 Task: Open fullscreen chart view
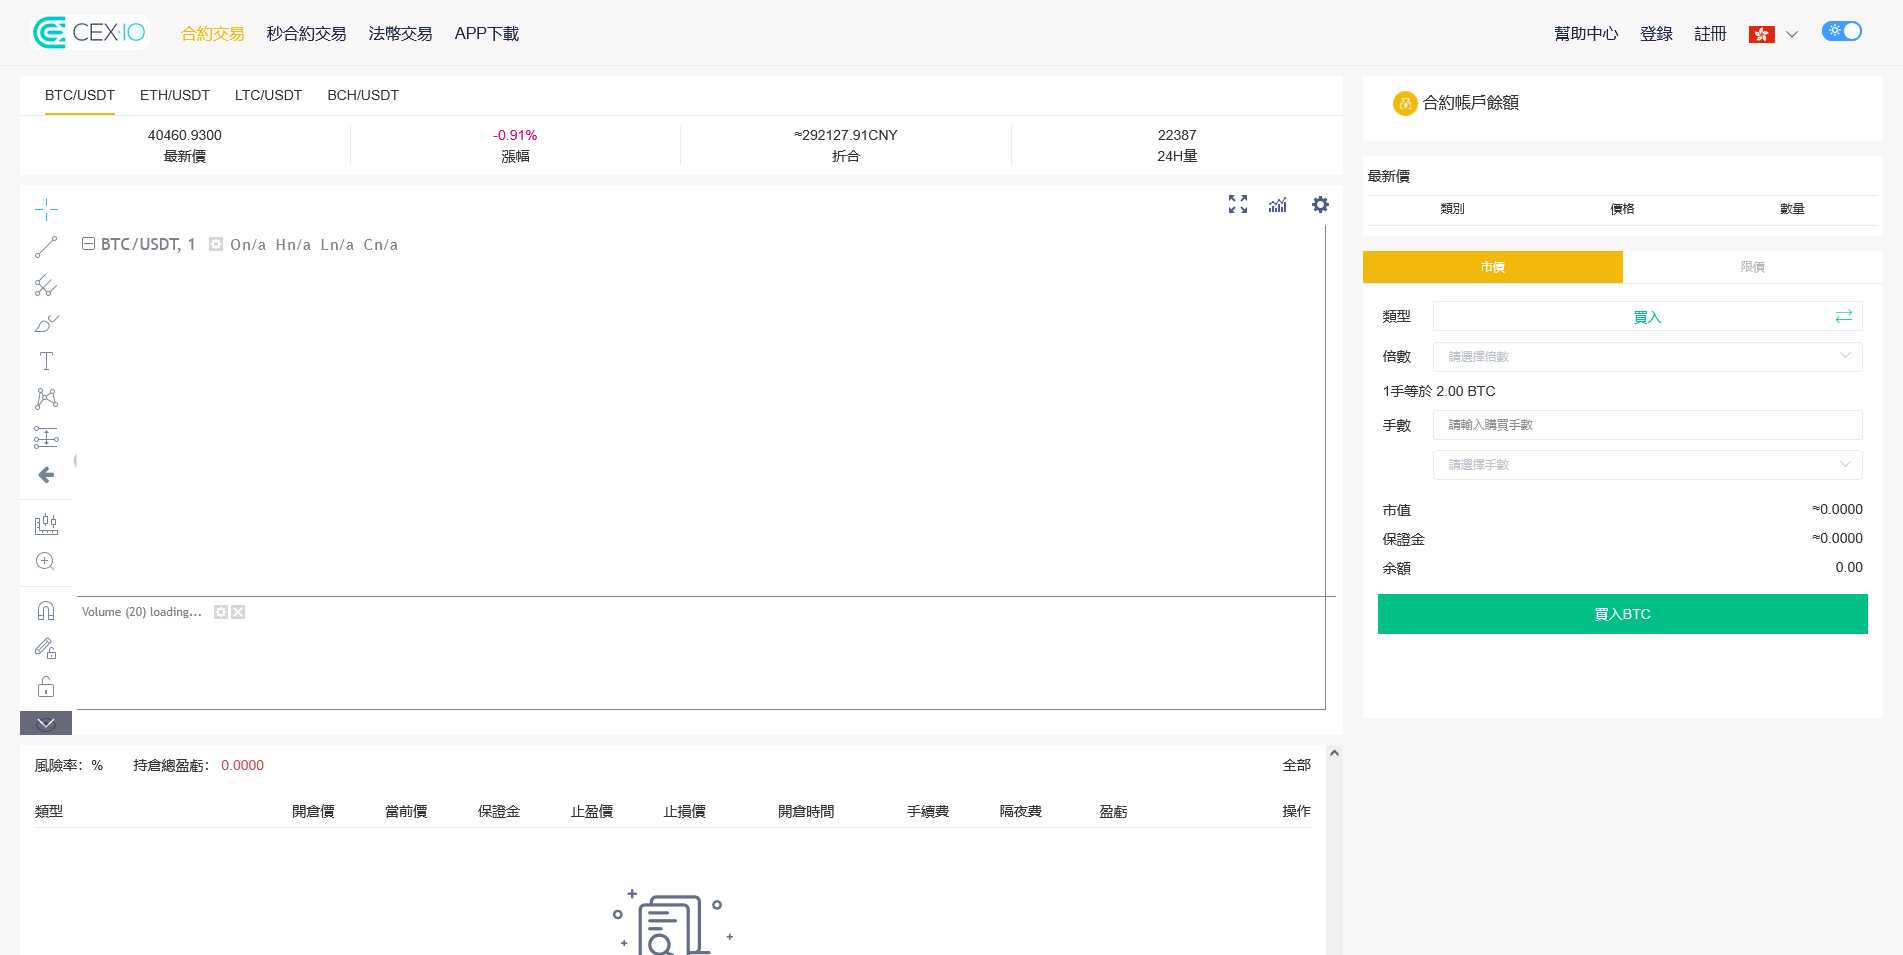click(x=1238, y=204)
